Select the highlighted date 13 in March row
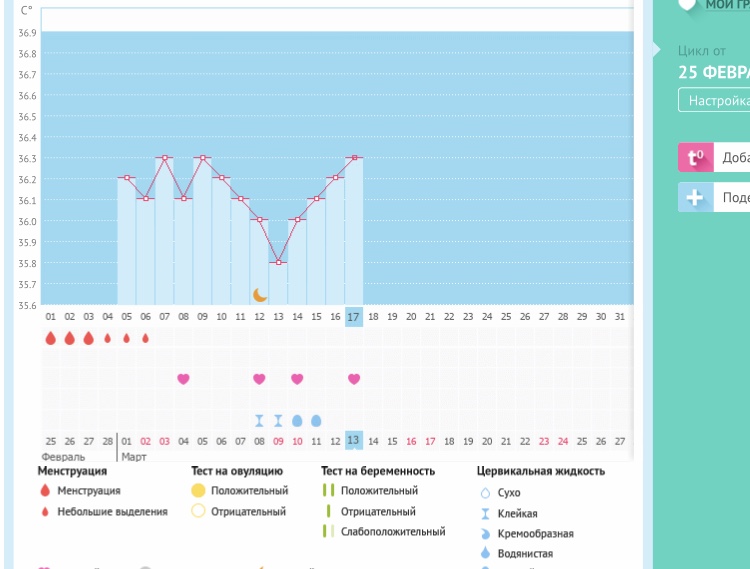The width and height of the screenshot is (750, 569). 353,441
